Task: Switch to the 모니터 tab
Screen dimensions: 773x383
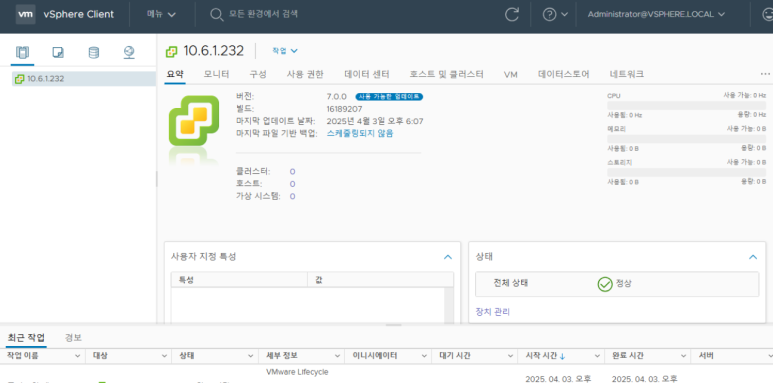Action: point(216,74)
